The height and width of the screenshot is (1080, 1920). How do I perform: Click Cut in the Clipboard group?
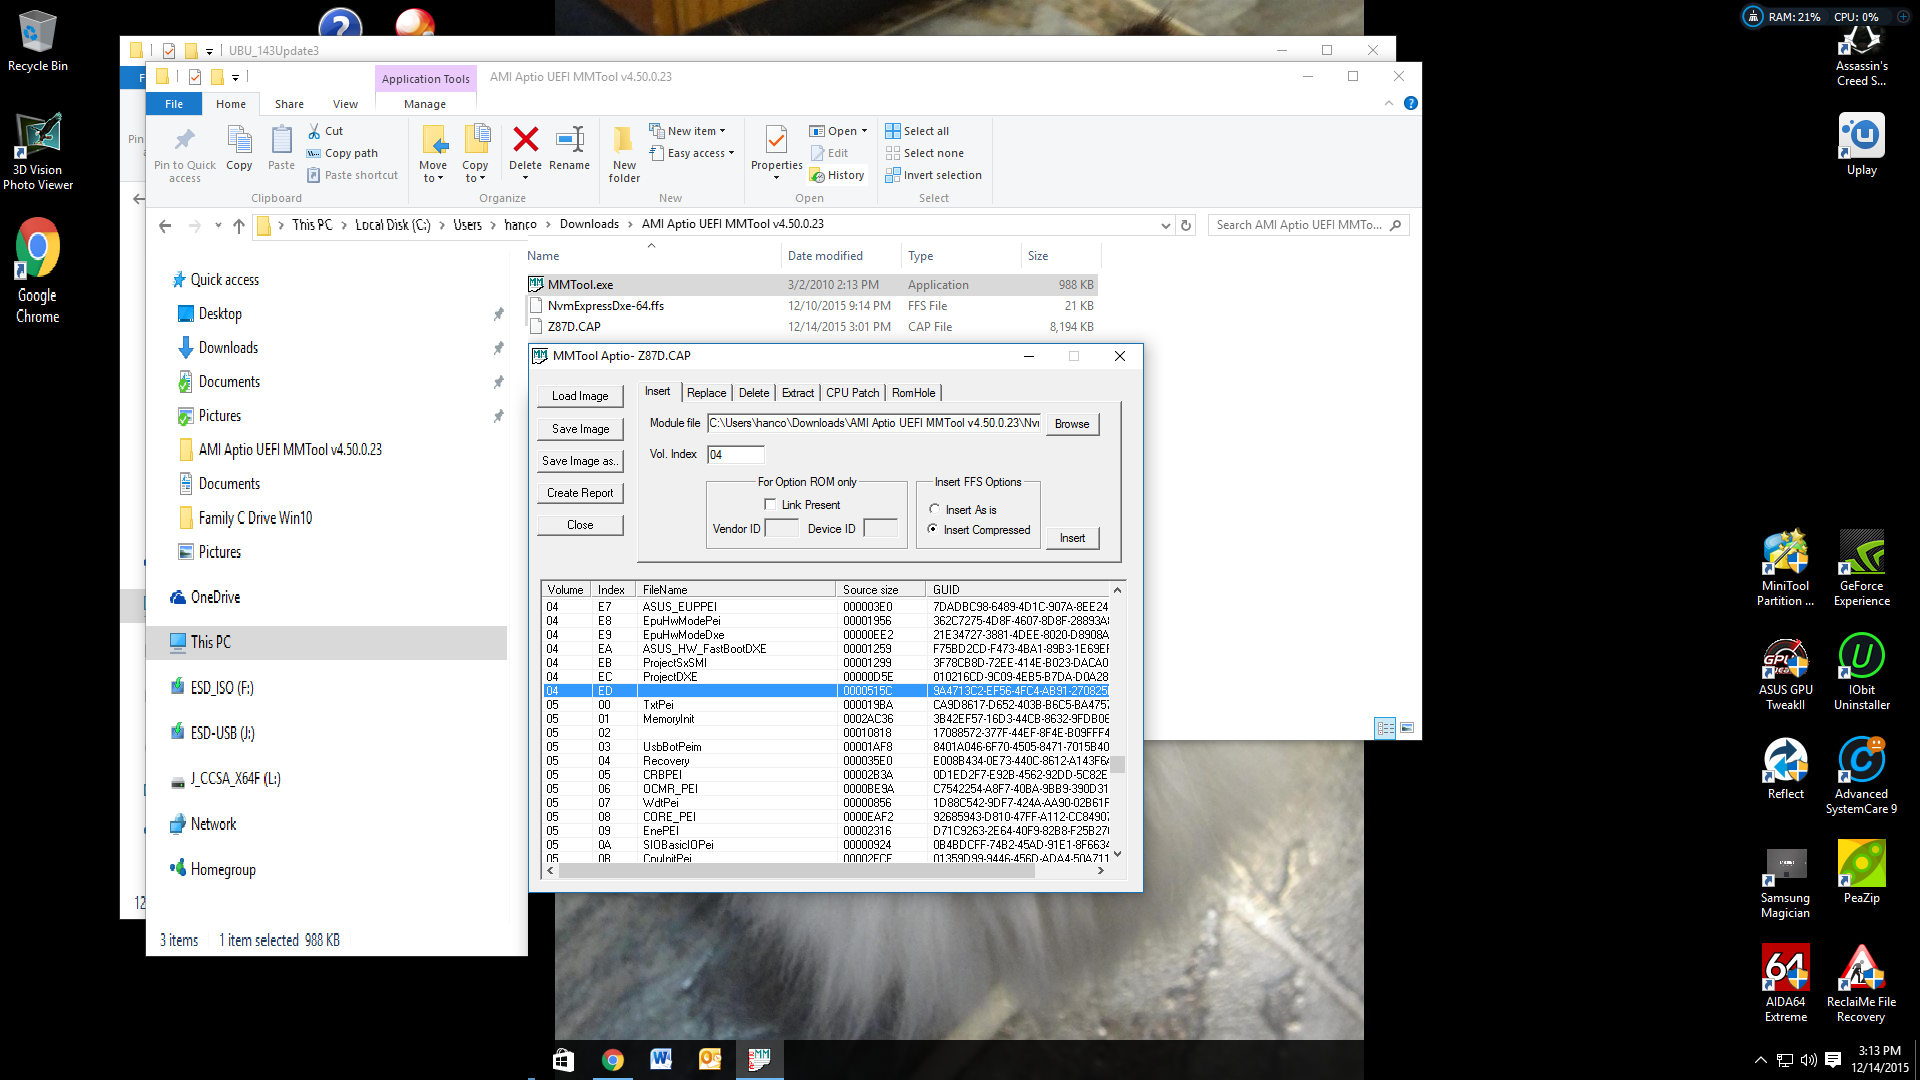point(325,131)
